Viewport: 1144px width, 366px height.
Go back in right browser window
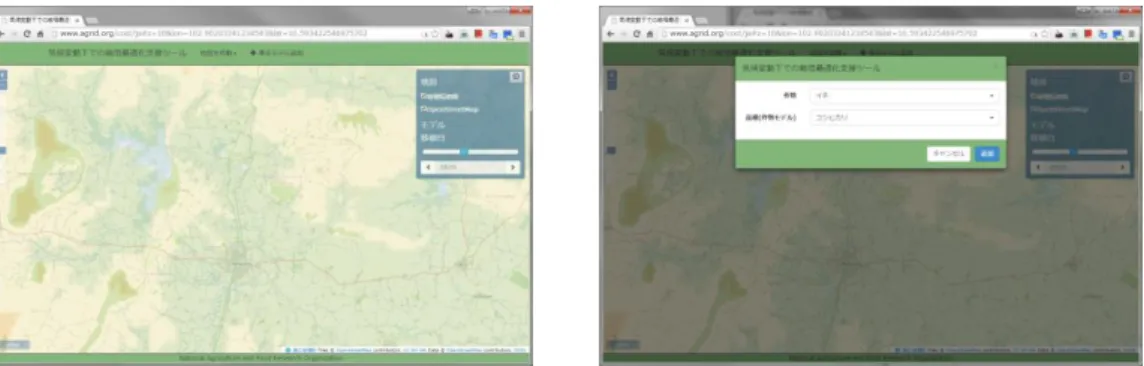tap(611, 34)
